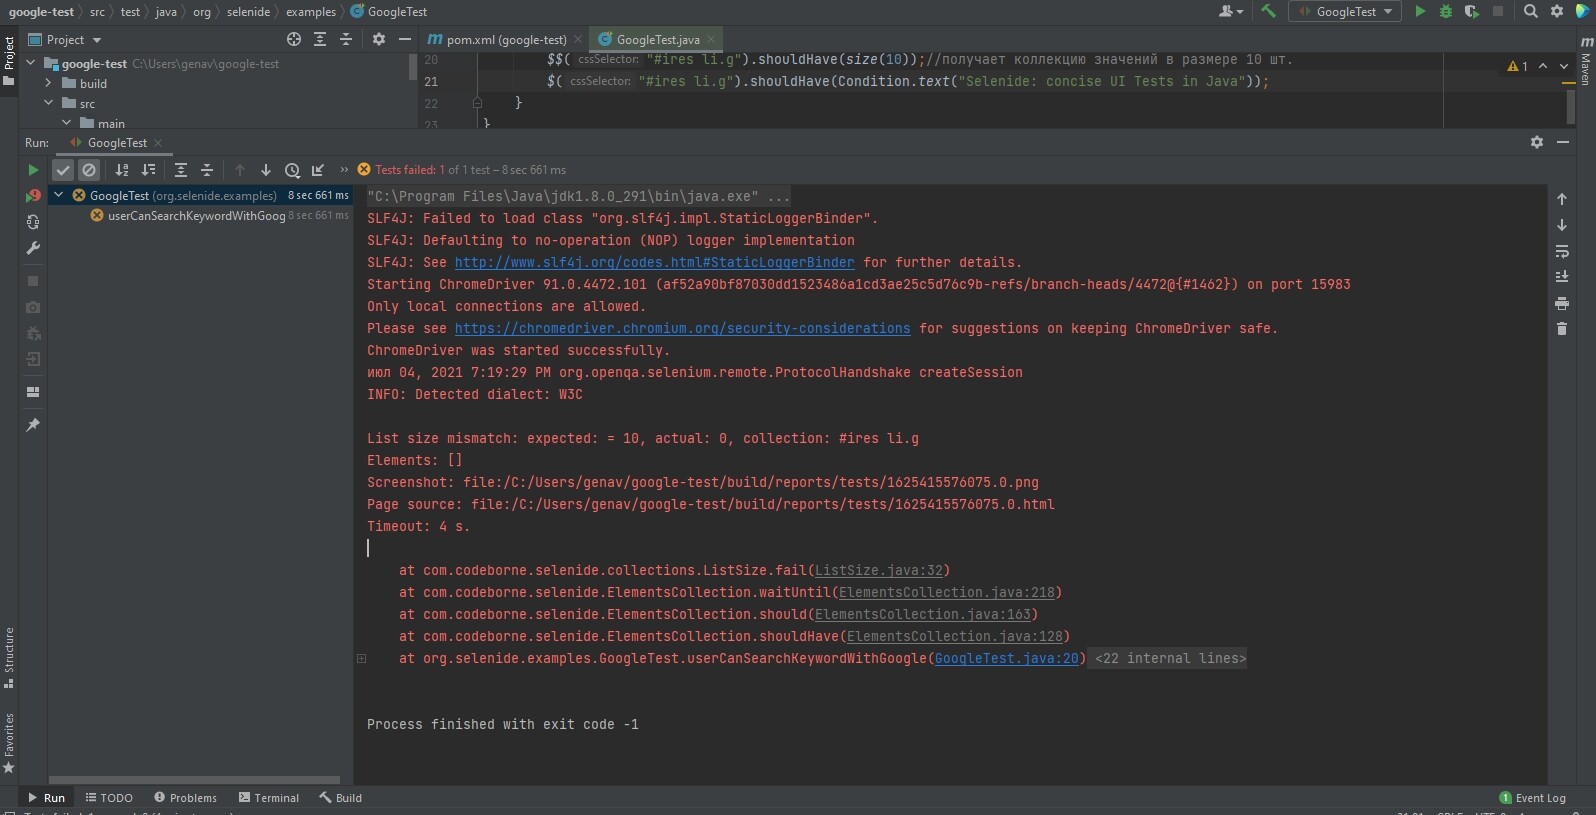Collapse all test result nodes
Screen dimensions: 1596x815
207,170
